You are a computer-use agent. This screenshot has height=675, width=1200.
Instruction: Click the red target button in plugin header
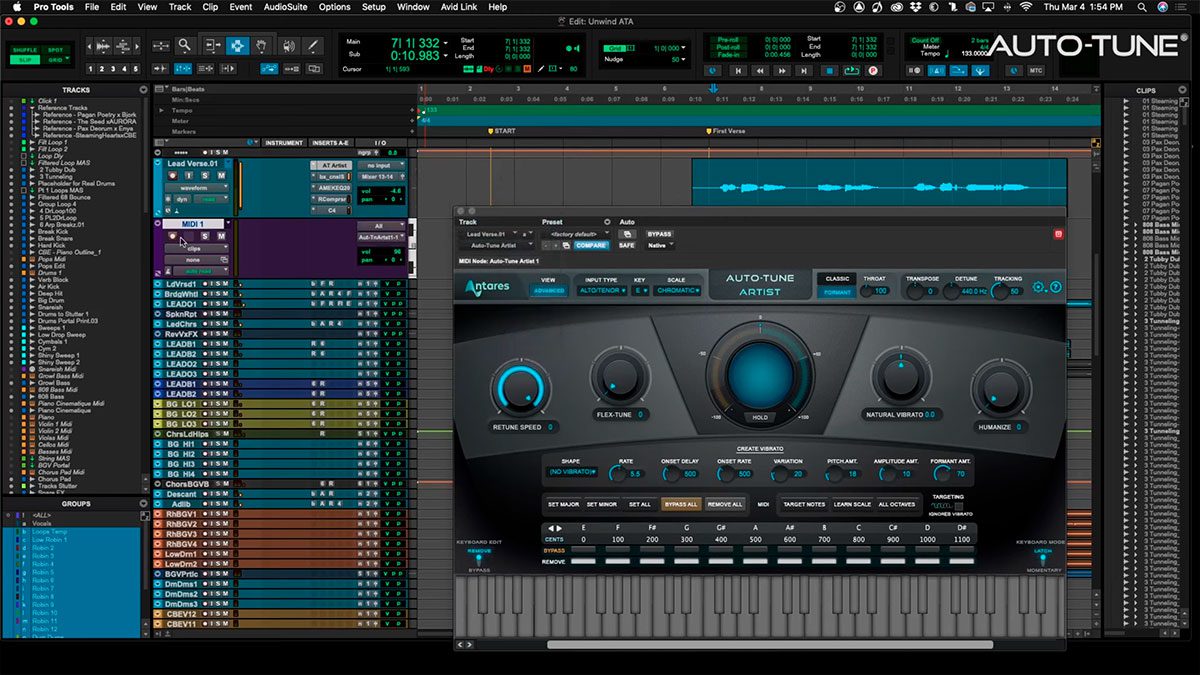(1058, 234)
